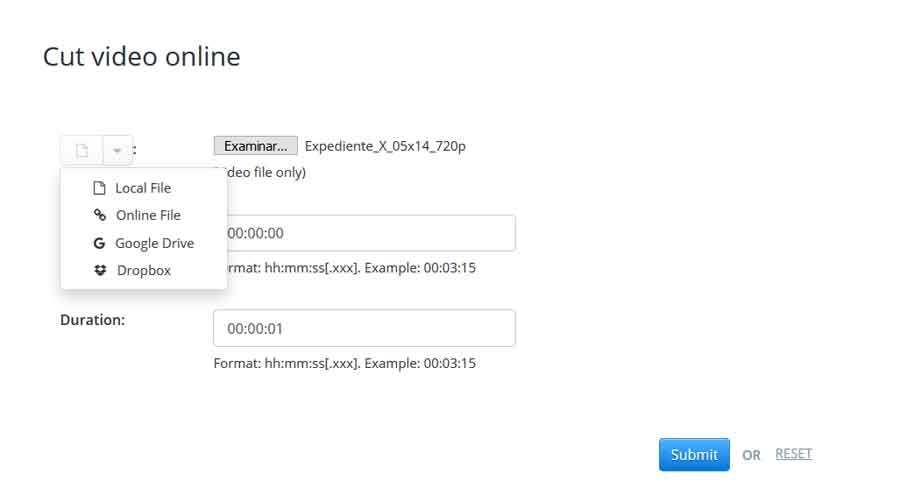Click the Cut video online heading

tap(141, 56)
